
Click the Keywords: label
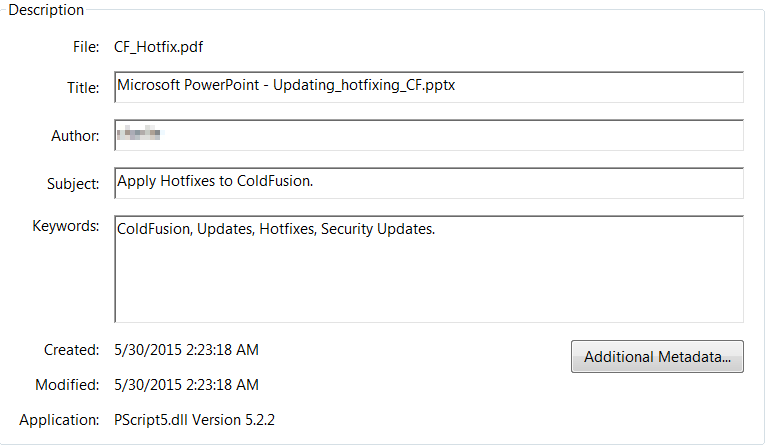point(66,226)
